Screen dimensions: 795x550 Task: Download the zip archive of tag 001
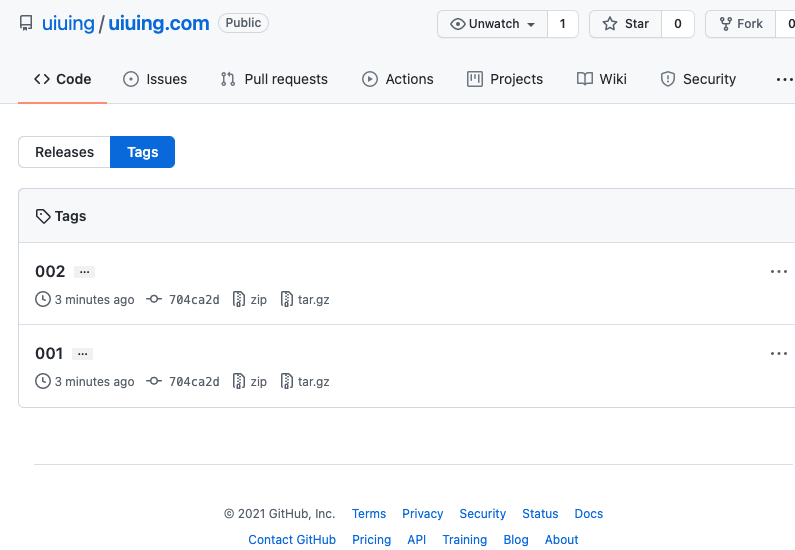(x=259, y=382)
